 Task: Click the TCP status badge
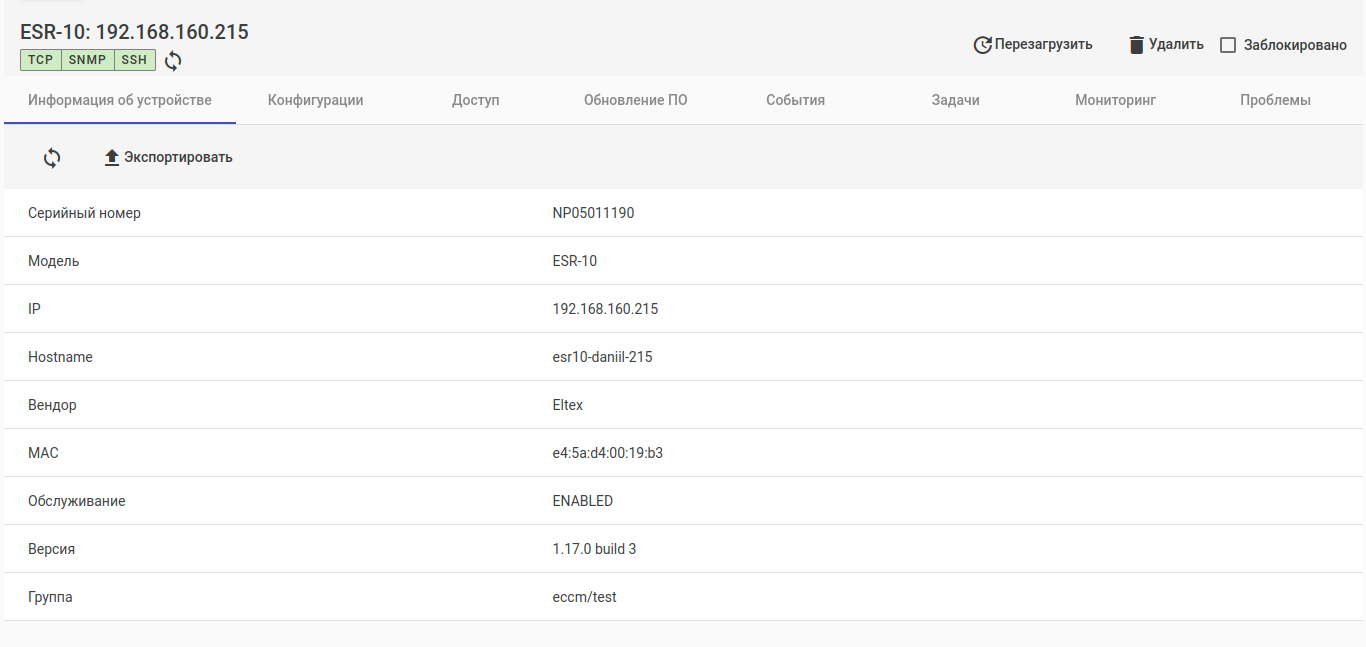coord(41,60)
